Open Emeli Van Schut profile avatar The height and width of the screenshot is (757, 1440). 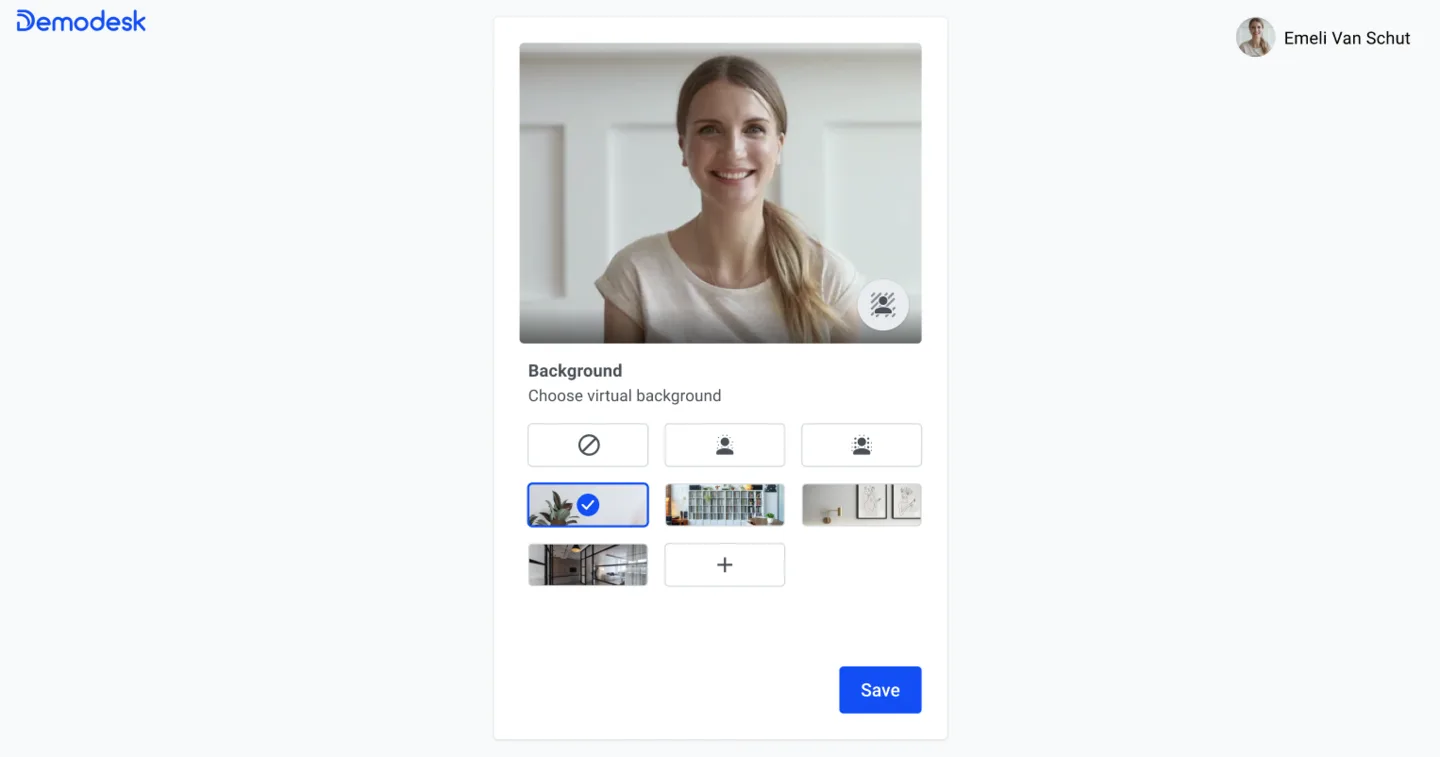tap(1255, 37)
